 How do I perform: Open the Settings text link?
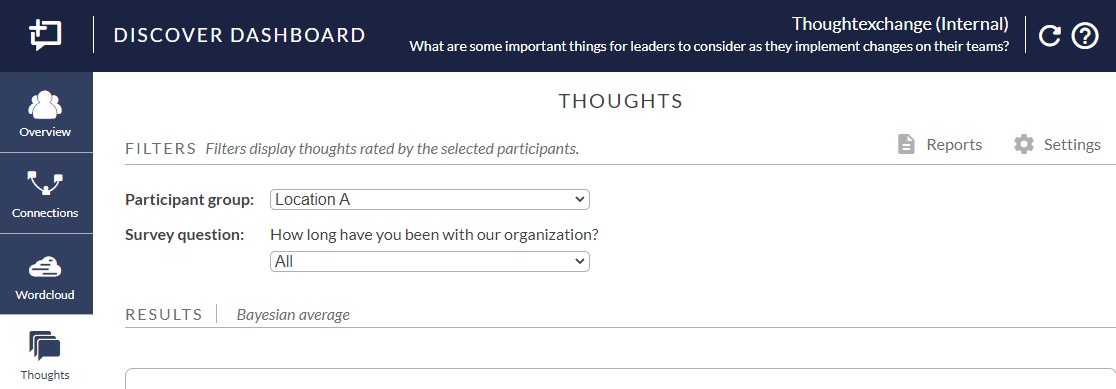tap(1072, 145)
